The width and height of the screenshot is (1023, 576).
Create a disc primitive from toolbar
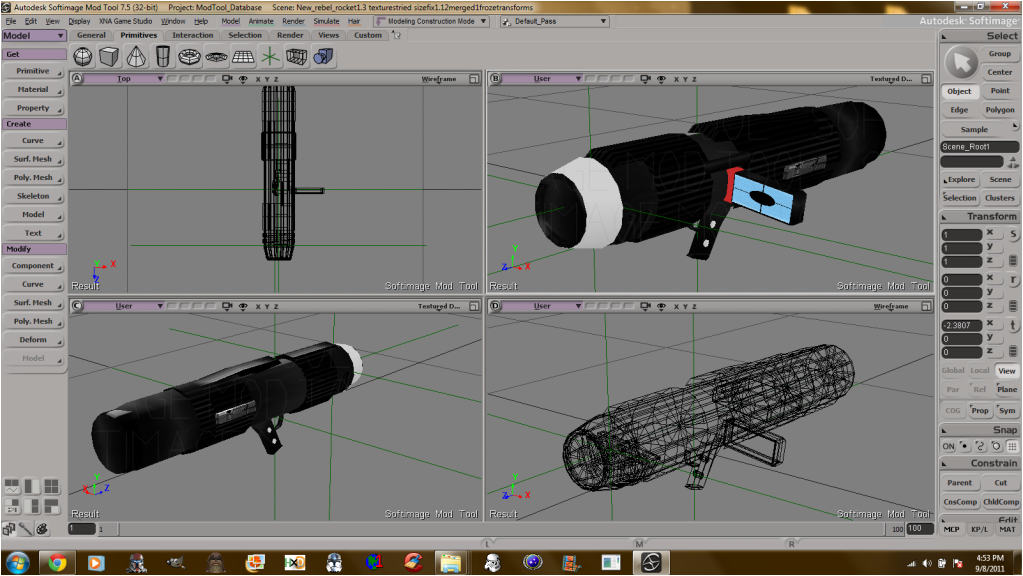point(216,57)
